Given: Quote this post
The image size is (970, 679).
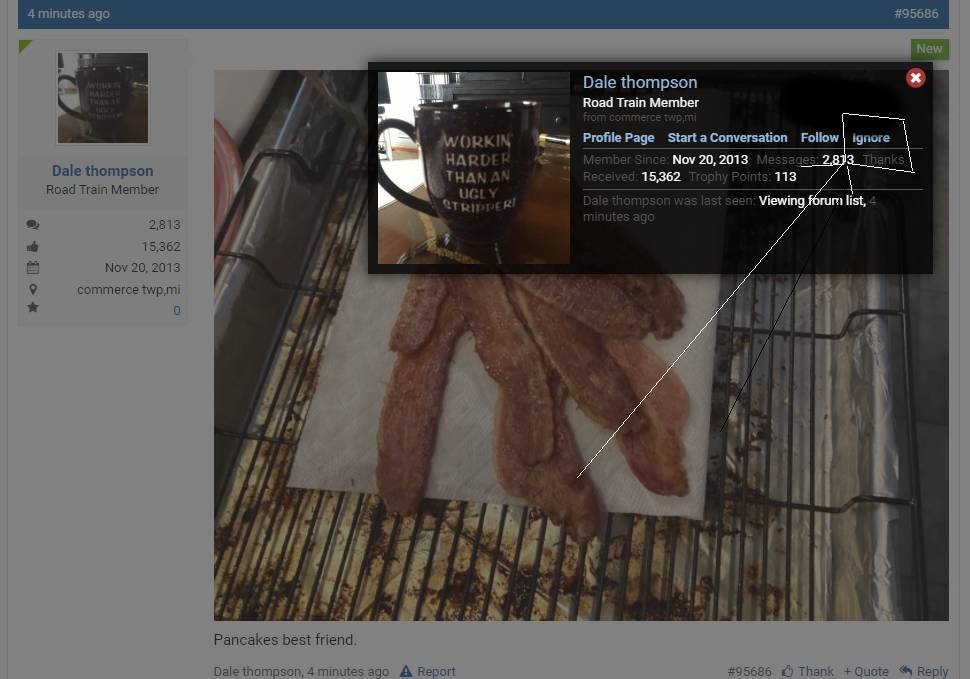Looking at the screenshot, I should (x=866, y=671).
